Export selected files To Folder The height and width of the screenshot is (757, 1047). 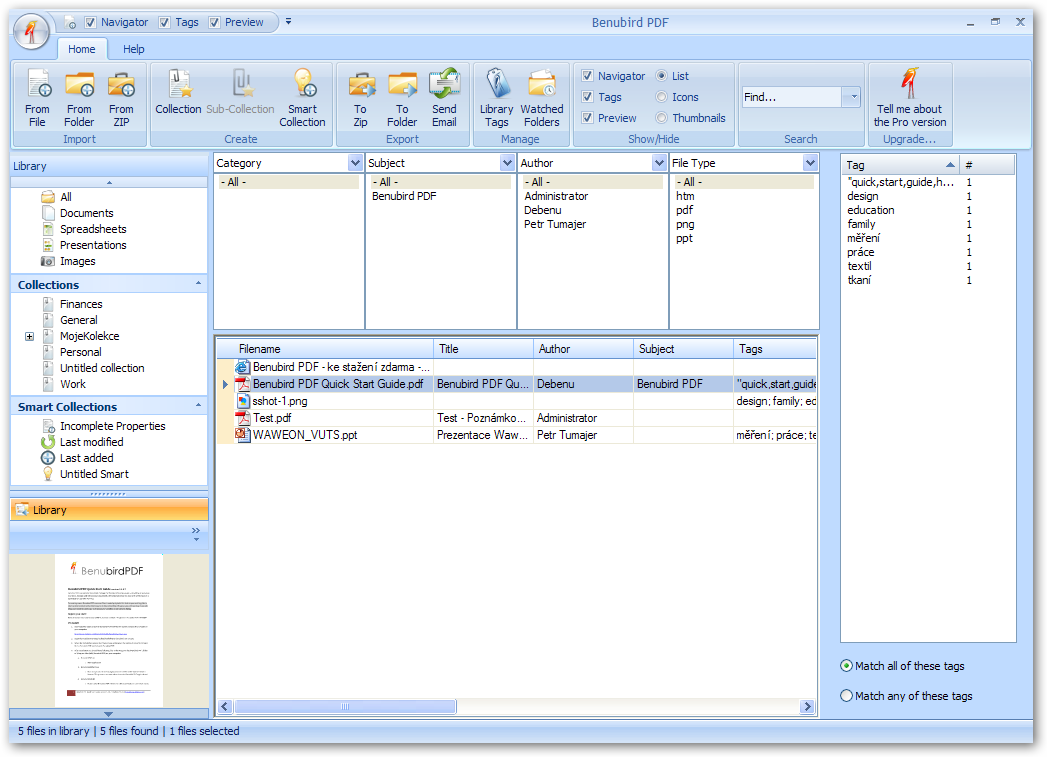402,98
